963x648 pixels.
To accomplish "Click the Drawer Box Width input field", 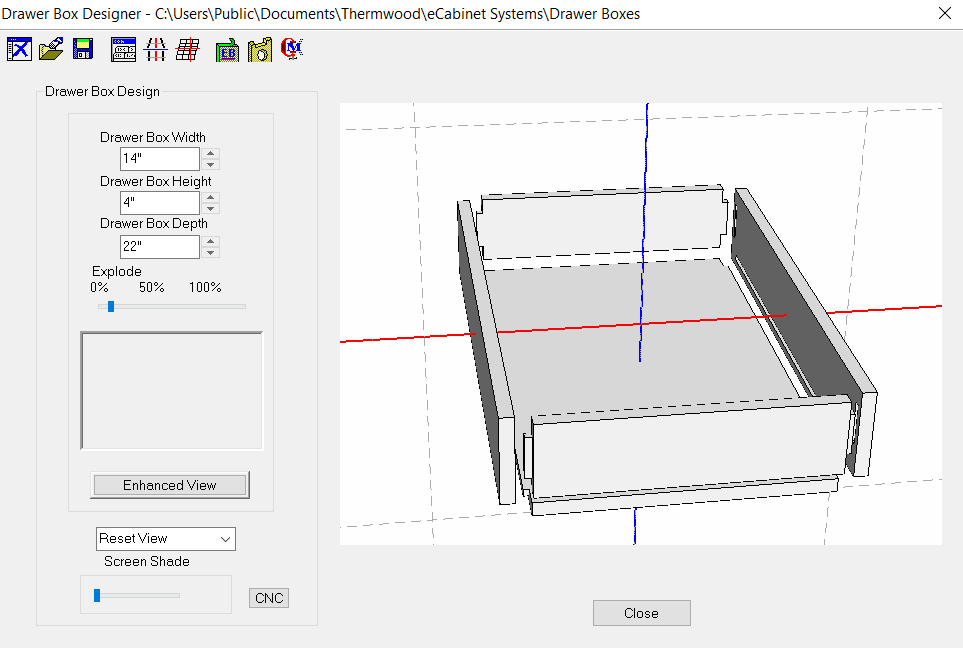I will coord(160,158).
